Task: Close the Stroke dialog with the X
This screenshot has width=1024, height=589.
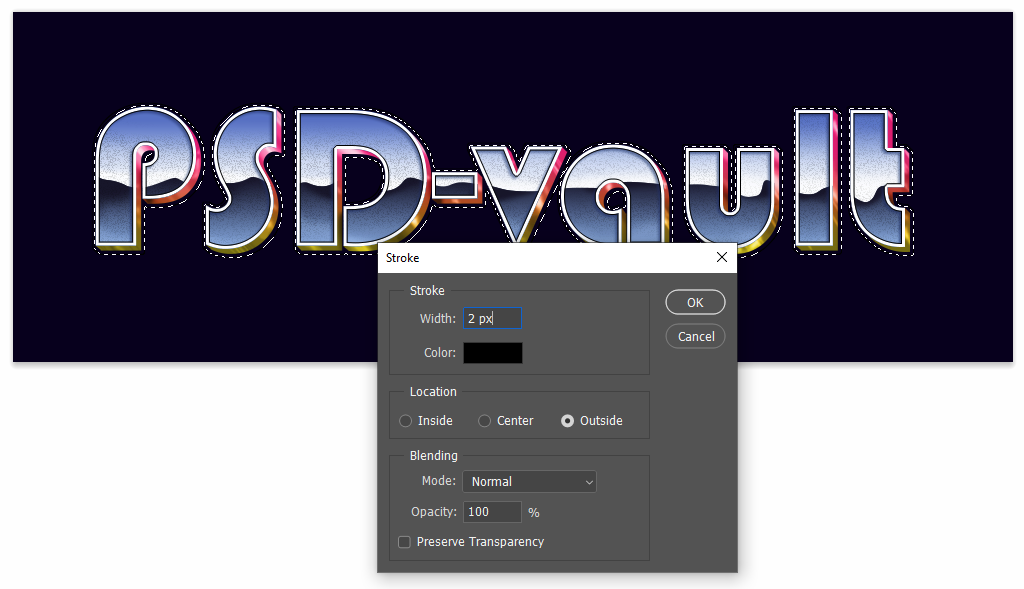Action: tap(722, 258)
